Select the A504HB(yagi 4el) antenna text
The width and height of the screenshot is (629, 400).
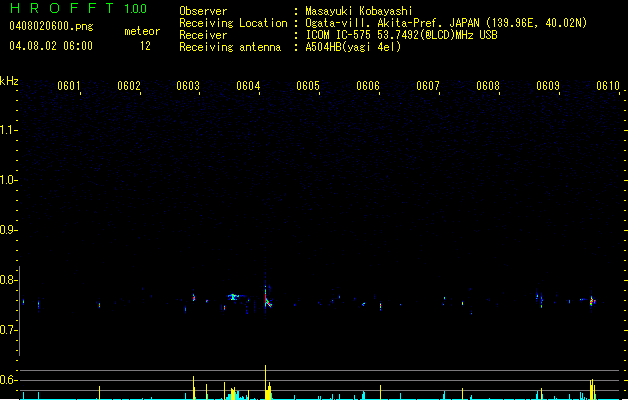pyautogui.click(x=353, y=47)
